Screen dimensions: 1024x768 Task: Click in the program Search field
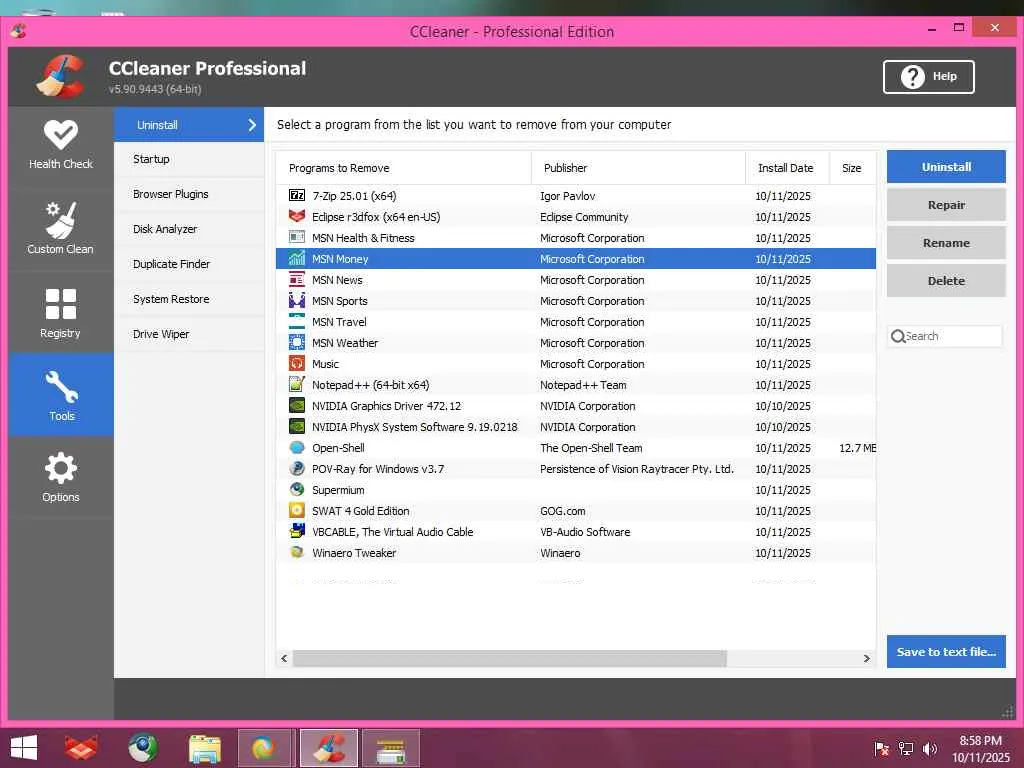[944, 336]
